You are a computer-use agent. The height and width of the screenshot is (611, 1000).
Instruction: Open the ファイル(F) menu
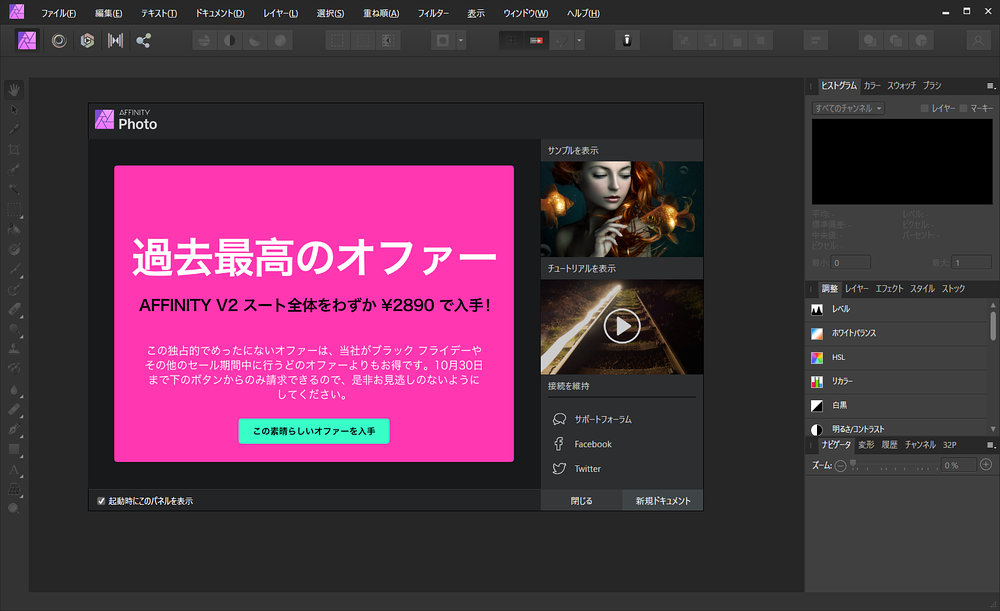[59, 13]
